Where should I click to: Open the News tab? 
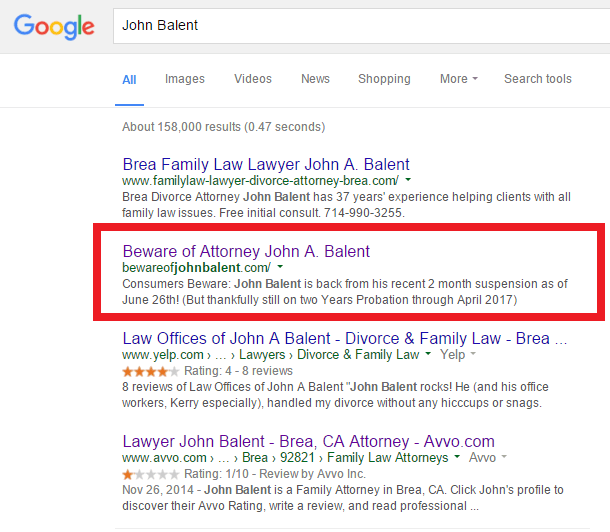(316, 79)
